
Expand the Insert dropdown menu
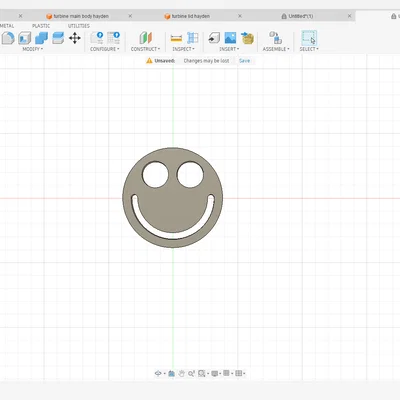point(229,49)
